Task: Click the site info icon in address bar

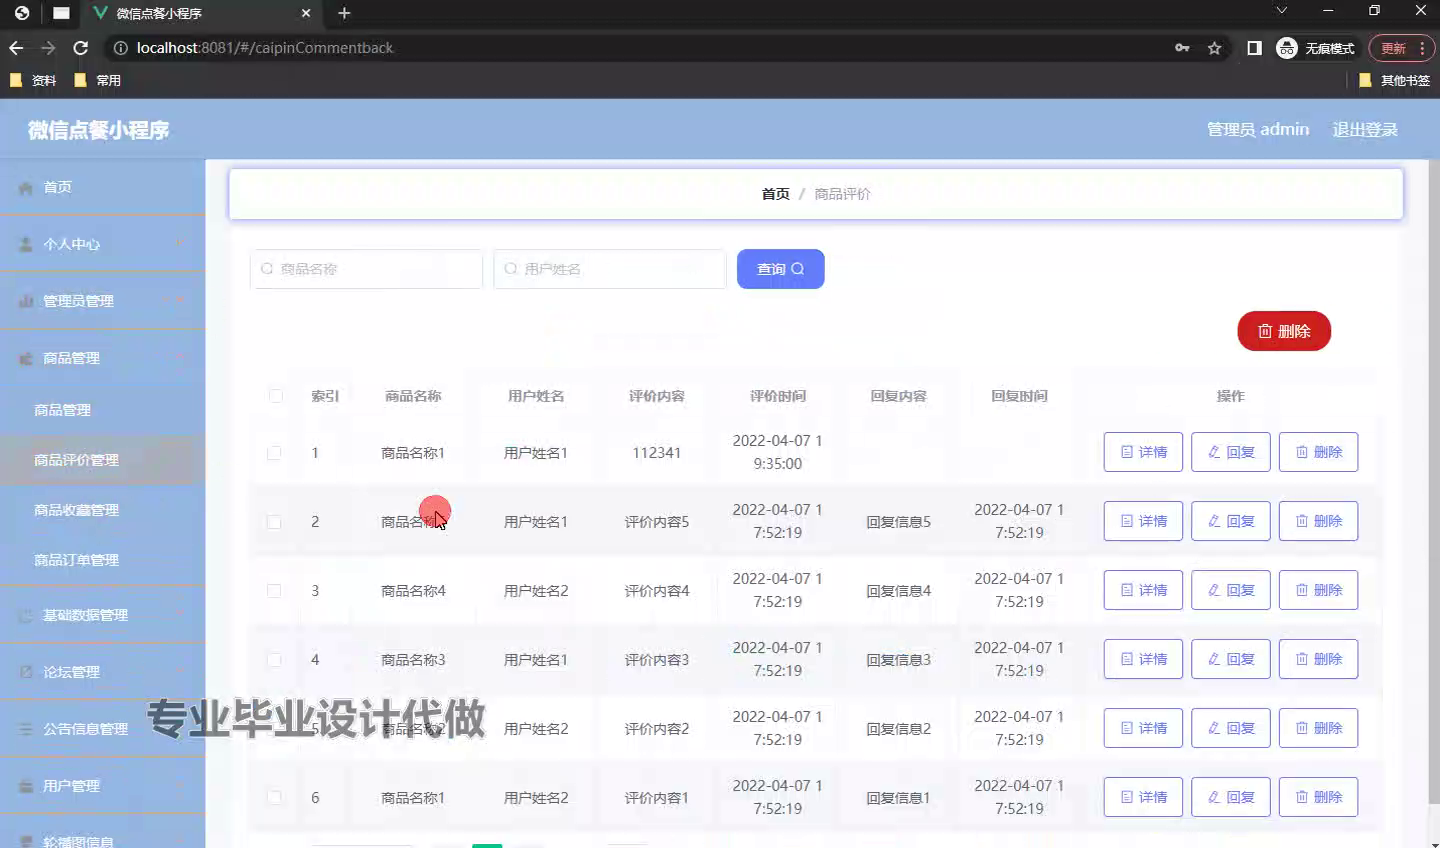Action: [x=120, y=48]
